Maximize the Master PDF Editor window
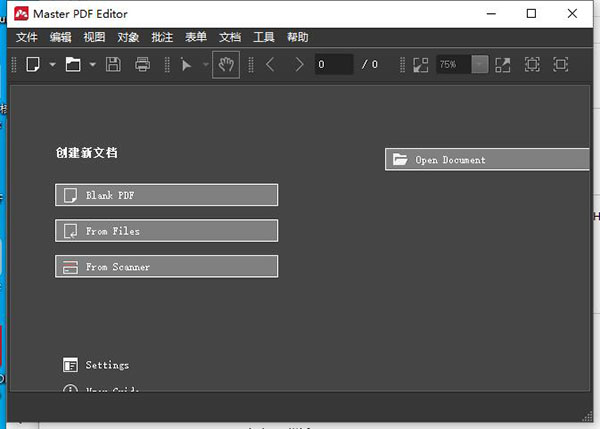The image size is (600, 429). (x=531, y=14)
